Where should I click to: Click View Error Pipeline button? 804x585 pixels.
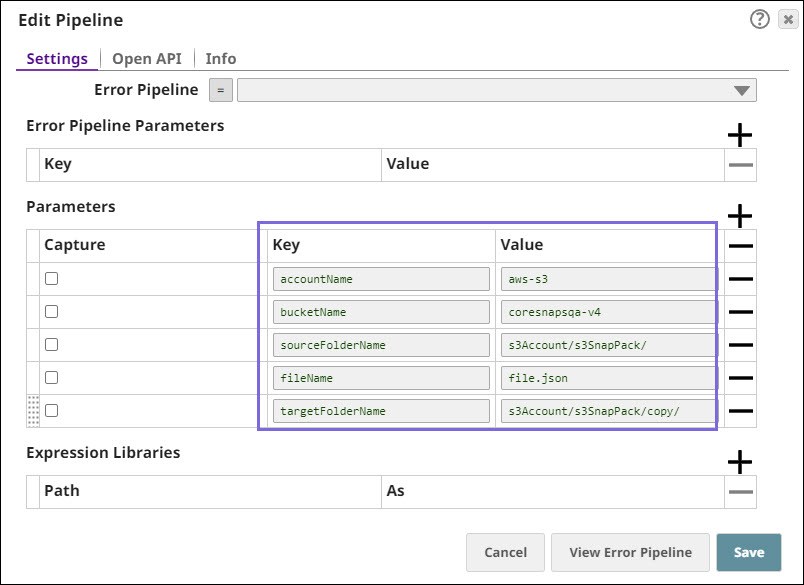630,552
